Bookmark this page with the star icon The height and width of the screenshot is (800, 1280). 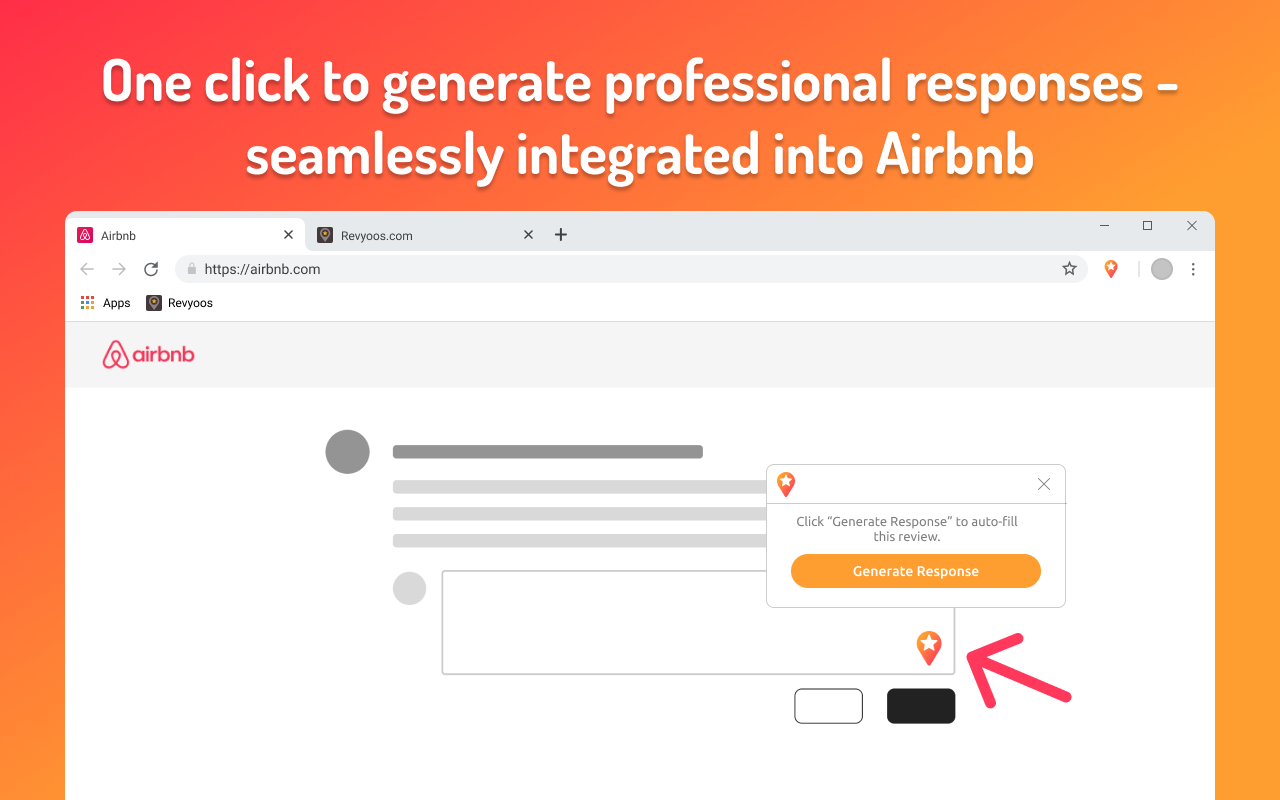[x=1069, y=268]
